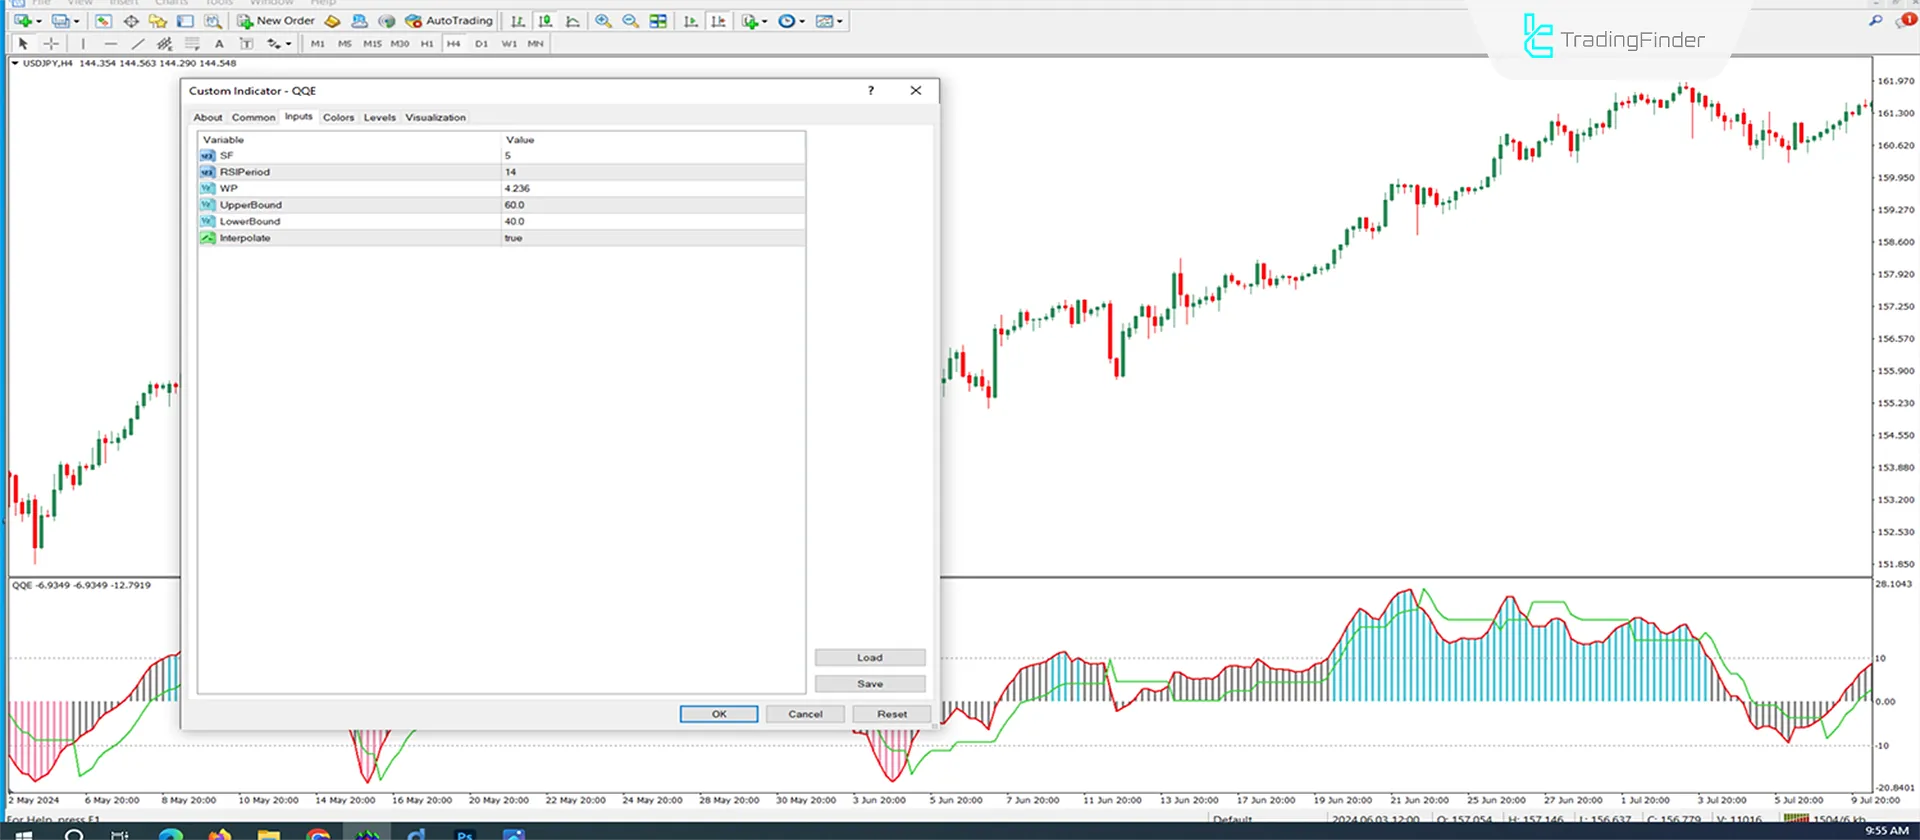Select the Trendline drawing tool

pyautogui.click(x=138, y=44)
